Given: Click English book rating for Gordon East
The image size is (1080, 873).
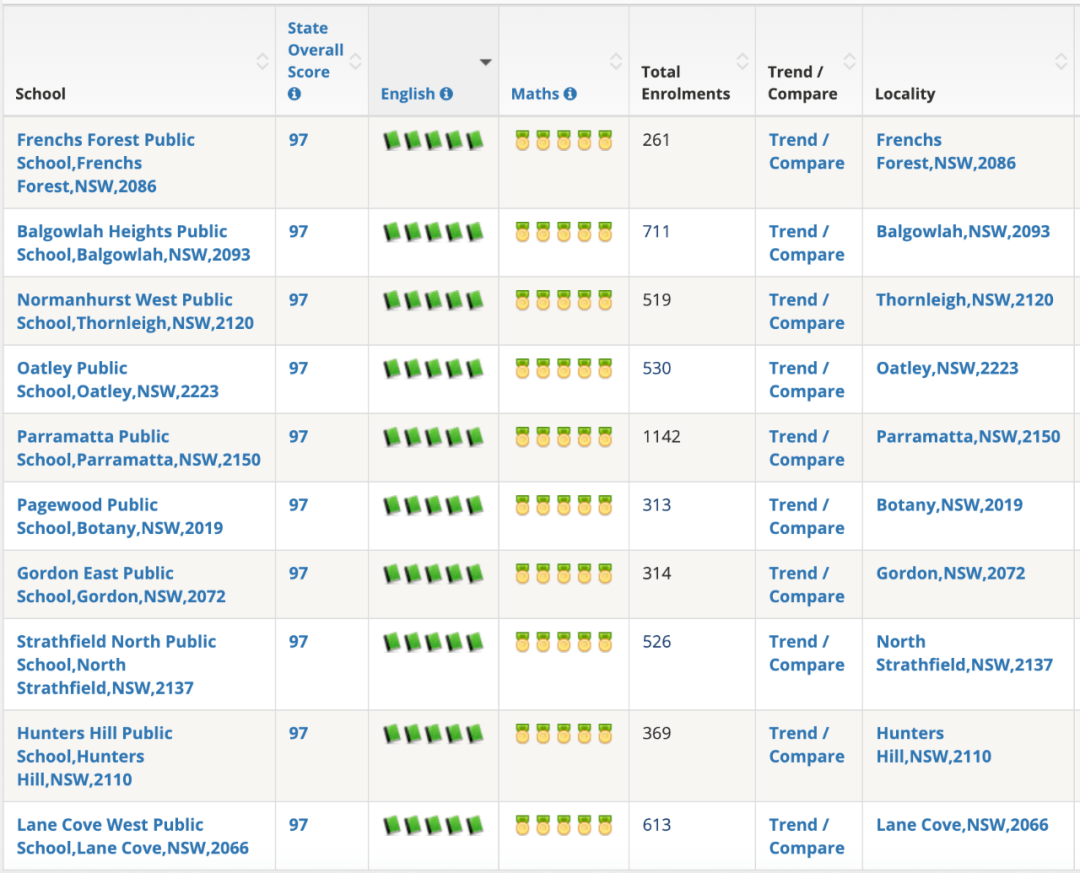Looking at the screenshot, I should [x=433, y=573].
